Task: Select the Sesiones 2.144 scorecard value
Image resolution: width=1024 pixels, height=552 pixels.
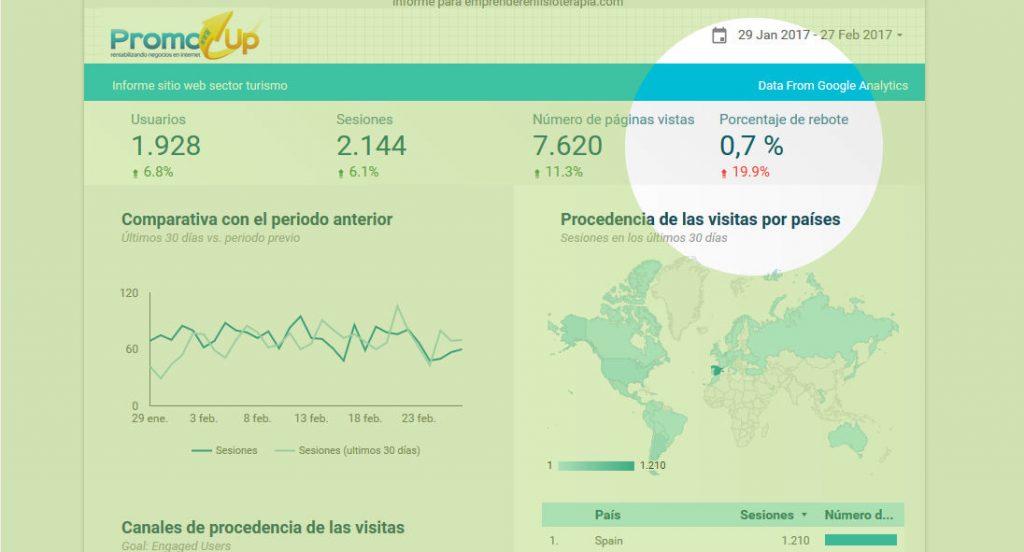Action: pyautogui.click(x=371, y=146)
